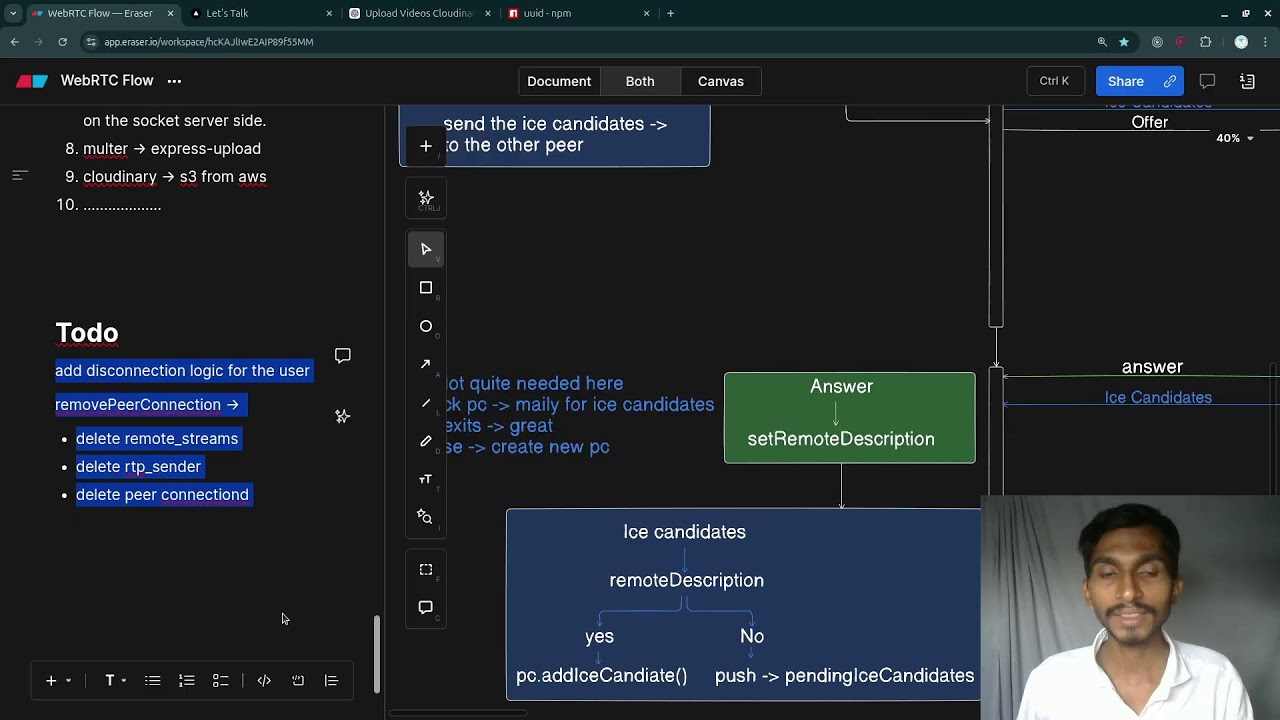Click 'multer → express-upload' list item
The width and height of the screenshot is (1280, 720).
pos(172,149)
